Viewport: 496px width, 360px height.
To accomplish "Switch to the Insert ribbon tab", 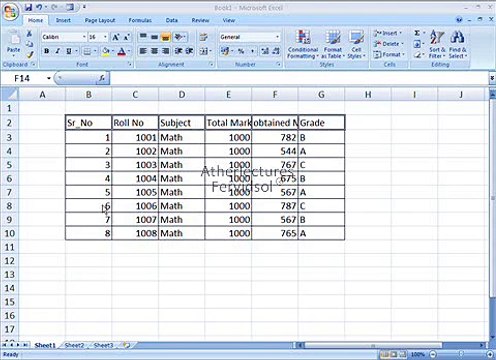I will [63, 20].
